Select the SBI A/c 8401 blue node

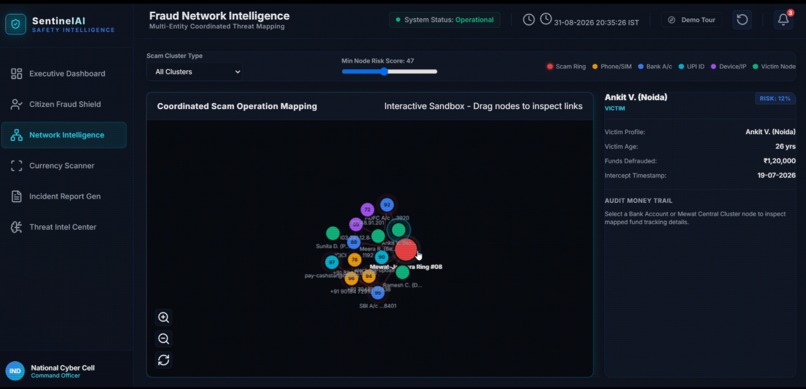[378, 293]
